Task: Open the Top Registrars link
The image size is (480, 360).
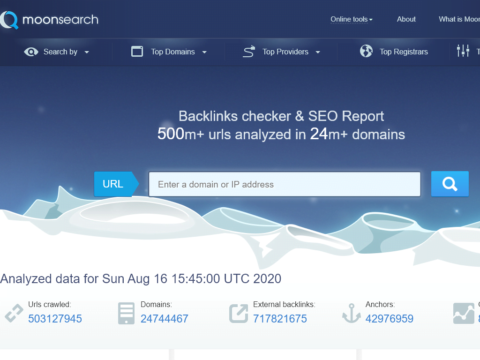Action: point(404,52)
